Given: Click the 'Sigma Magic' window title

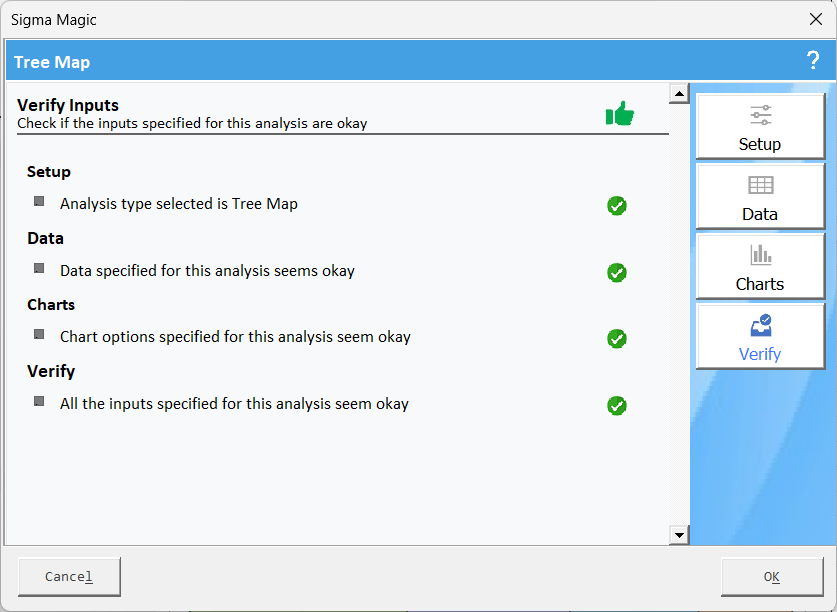Looking at the screenshot, I should tap(54, 20).
